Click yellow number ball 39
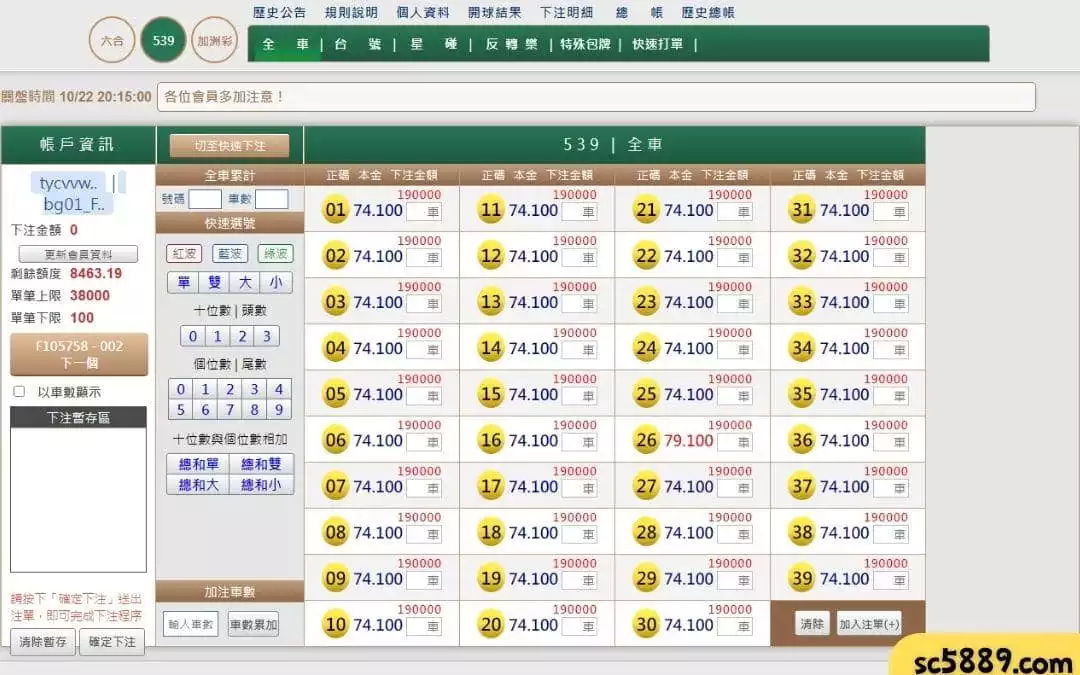Viewport: 1080px width, 675px height. coord(802,579)
